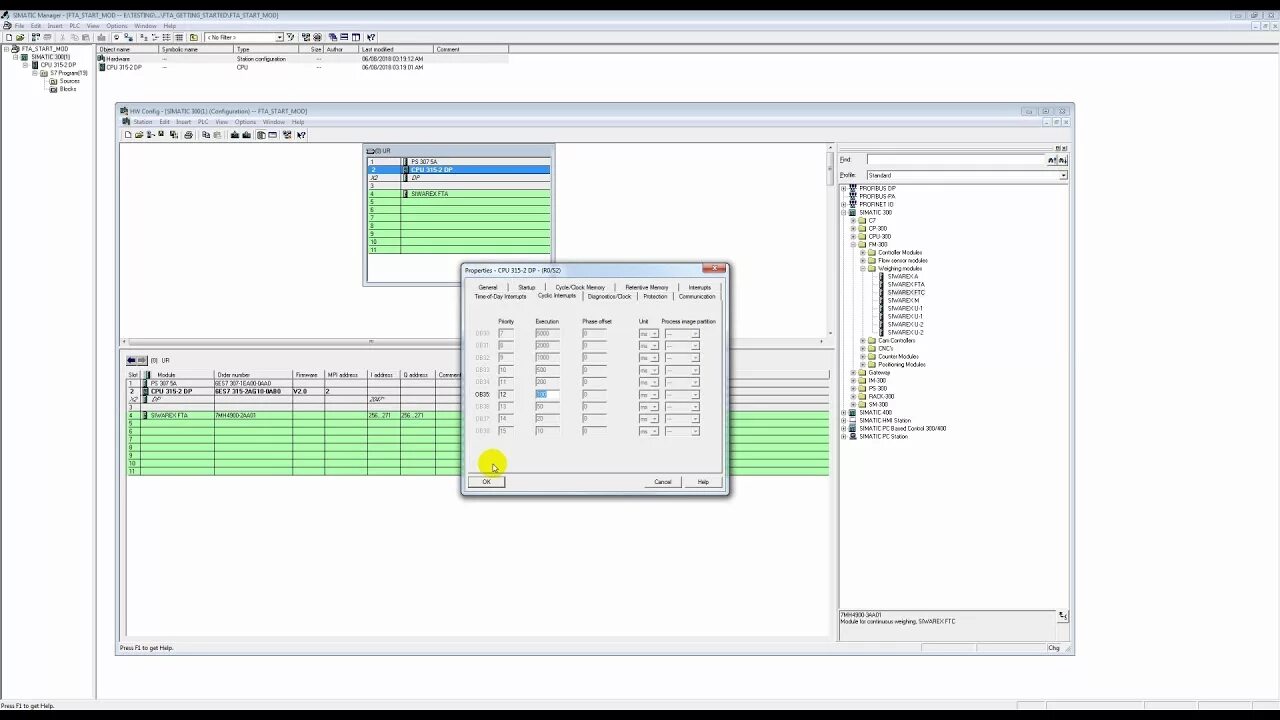Open the No Filter dropdown in SIMATIC Manager
Viewport: 1280px width, 720px height.
point(279,37)
